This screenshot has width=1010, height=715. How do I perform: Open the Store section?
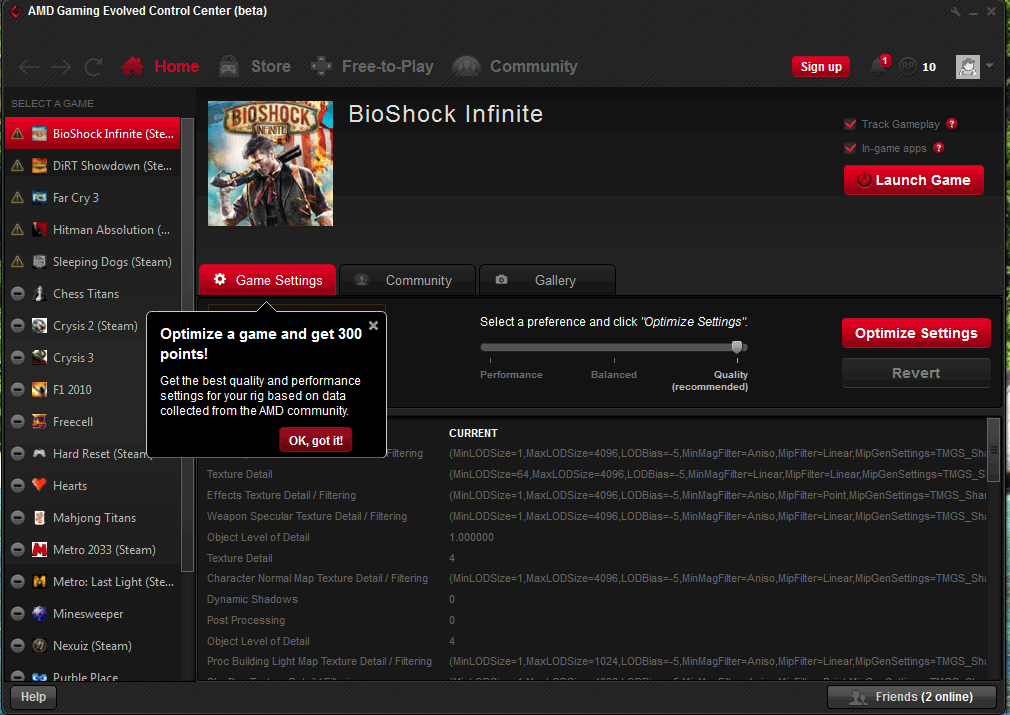coord(255,66)
